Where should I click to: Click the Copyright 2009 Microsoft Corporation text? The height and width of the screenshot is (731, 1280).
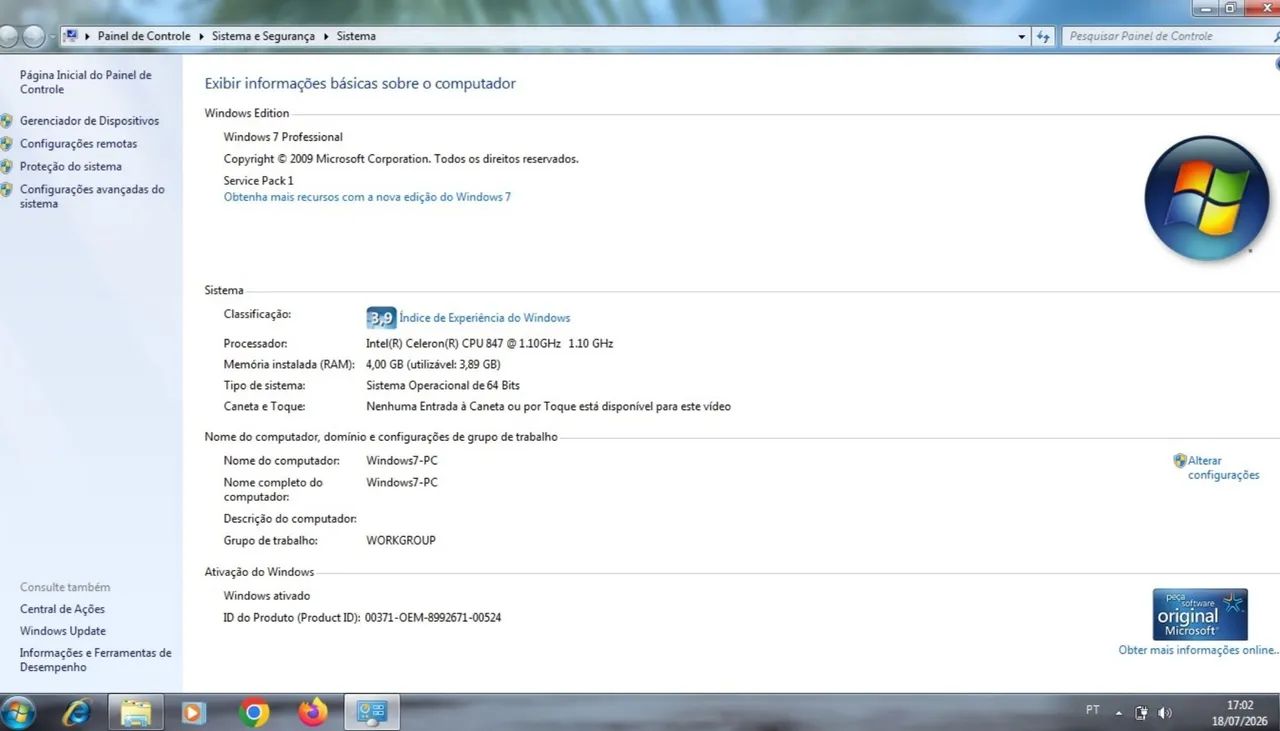401,159
